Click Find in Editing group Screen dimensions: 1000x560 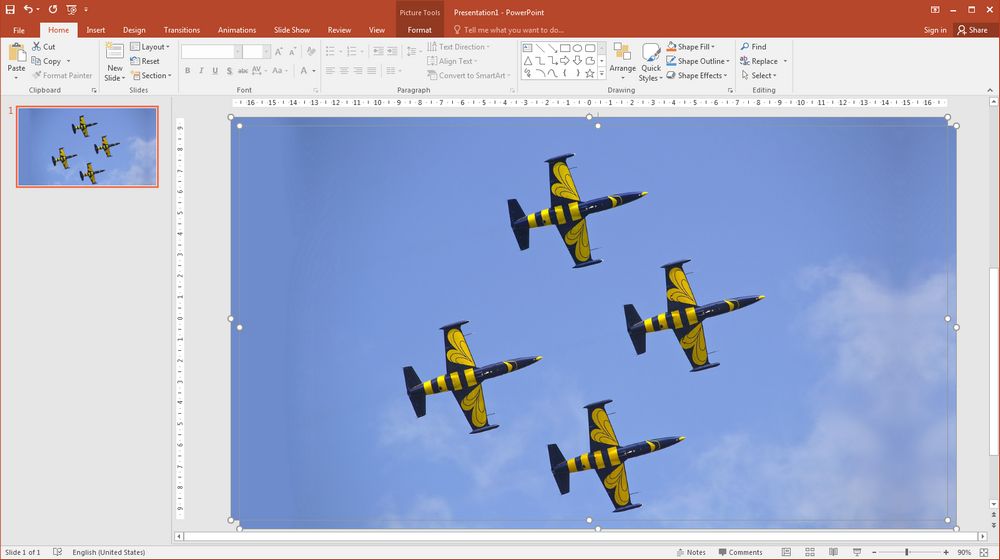tap(753, 47)
